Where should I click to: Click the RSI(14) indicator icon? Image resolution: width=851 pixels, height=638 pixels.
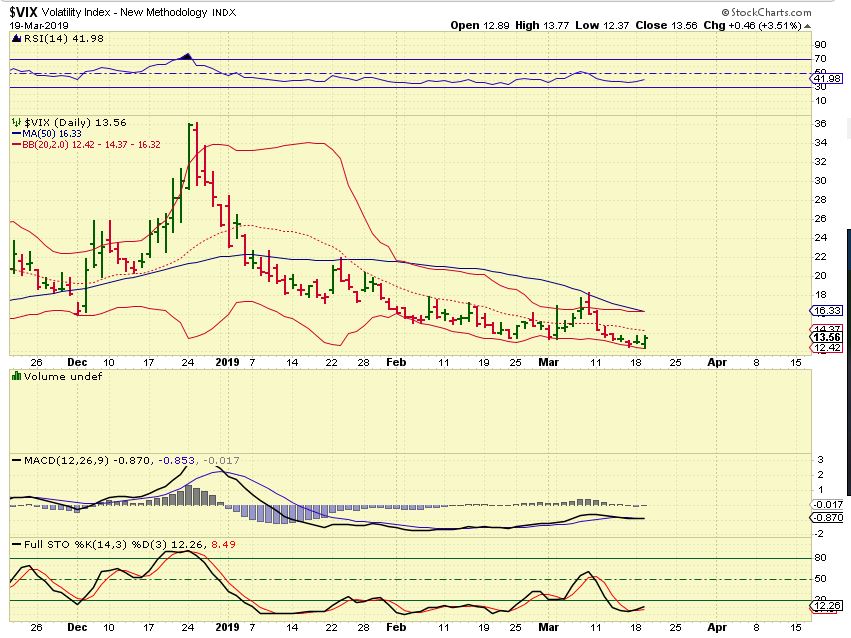coord(16,39)
